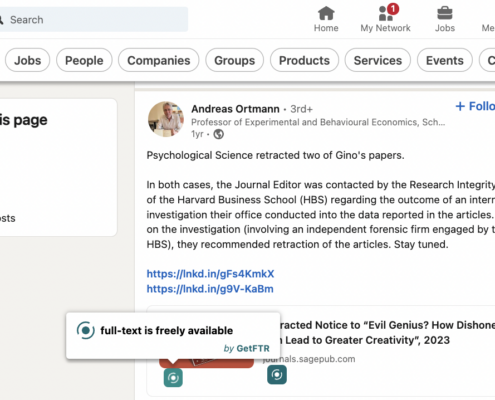Click the GetFTR tooltip status icon
This screenshot has width=495, height=400.
click(85, 330)
